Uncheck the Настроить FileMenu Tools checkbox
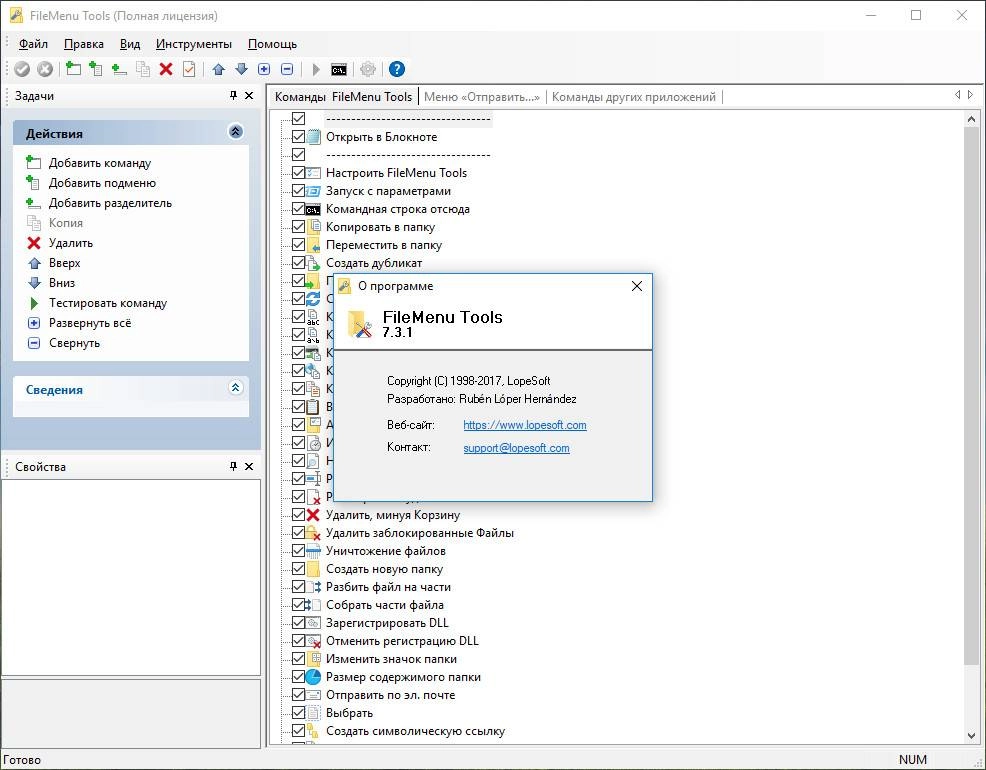 coord(299,173)
